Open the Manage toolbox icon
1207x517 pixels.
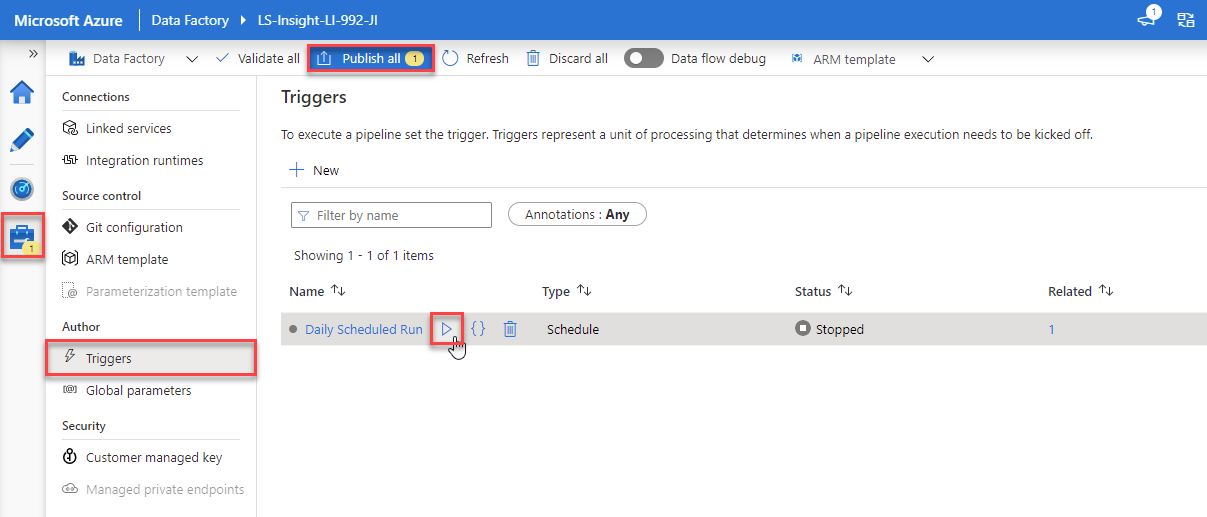click(x=22, y=236)
